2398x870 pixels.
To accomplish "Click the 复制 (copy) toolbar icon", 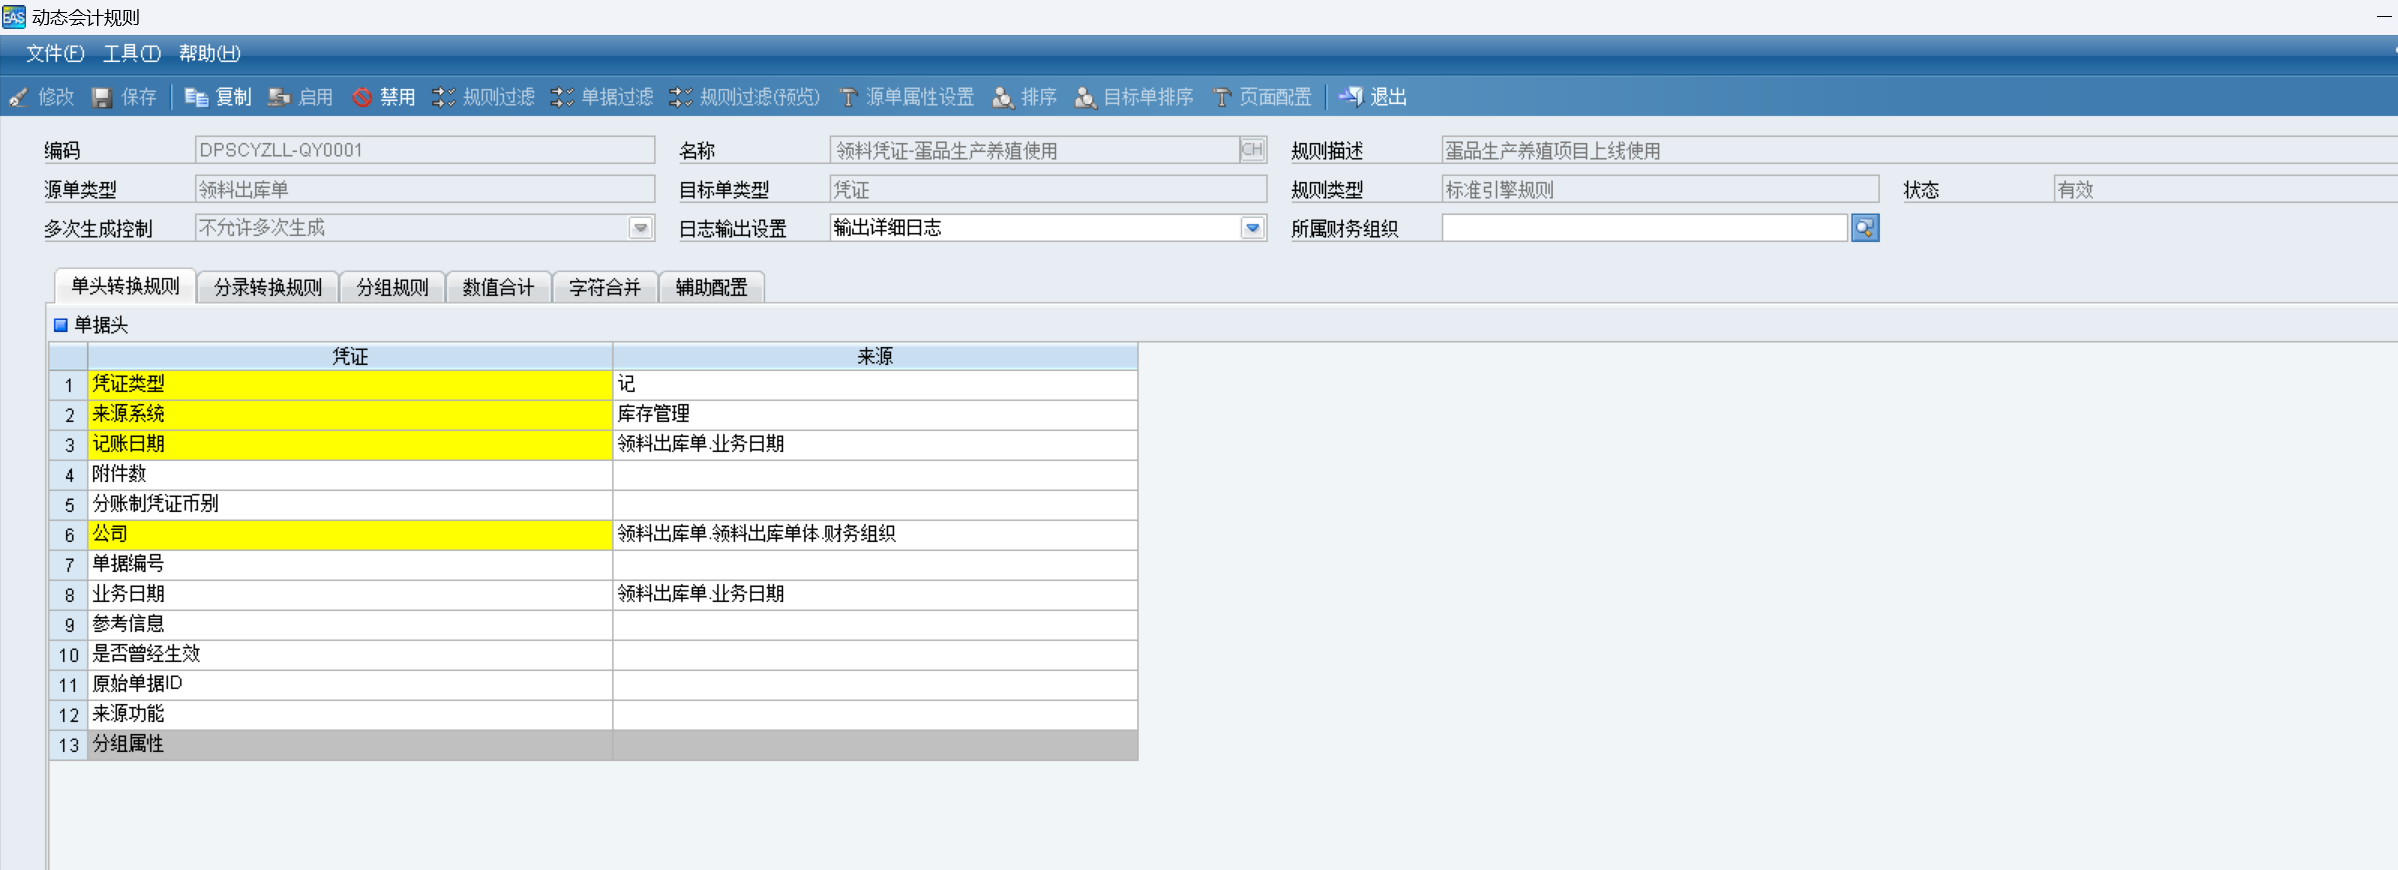I will click(x=196, y=97).
